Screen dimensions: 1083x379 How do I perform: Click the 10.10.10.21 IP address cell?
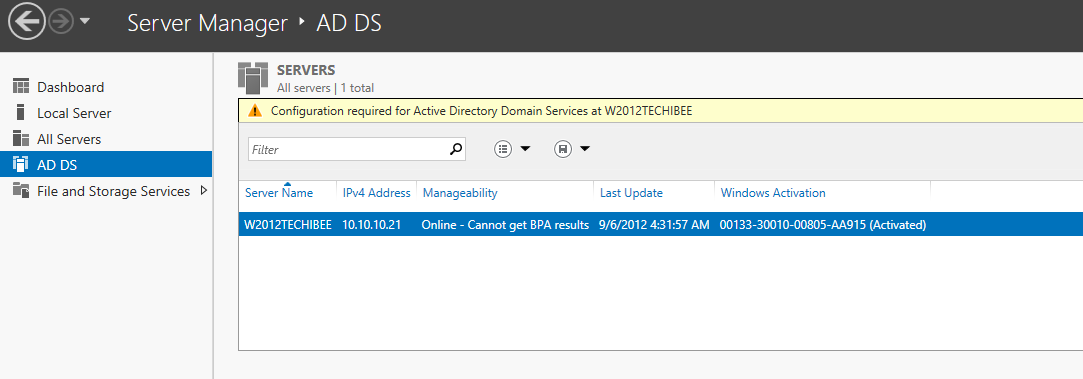[372, 224]
